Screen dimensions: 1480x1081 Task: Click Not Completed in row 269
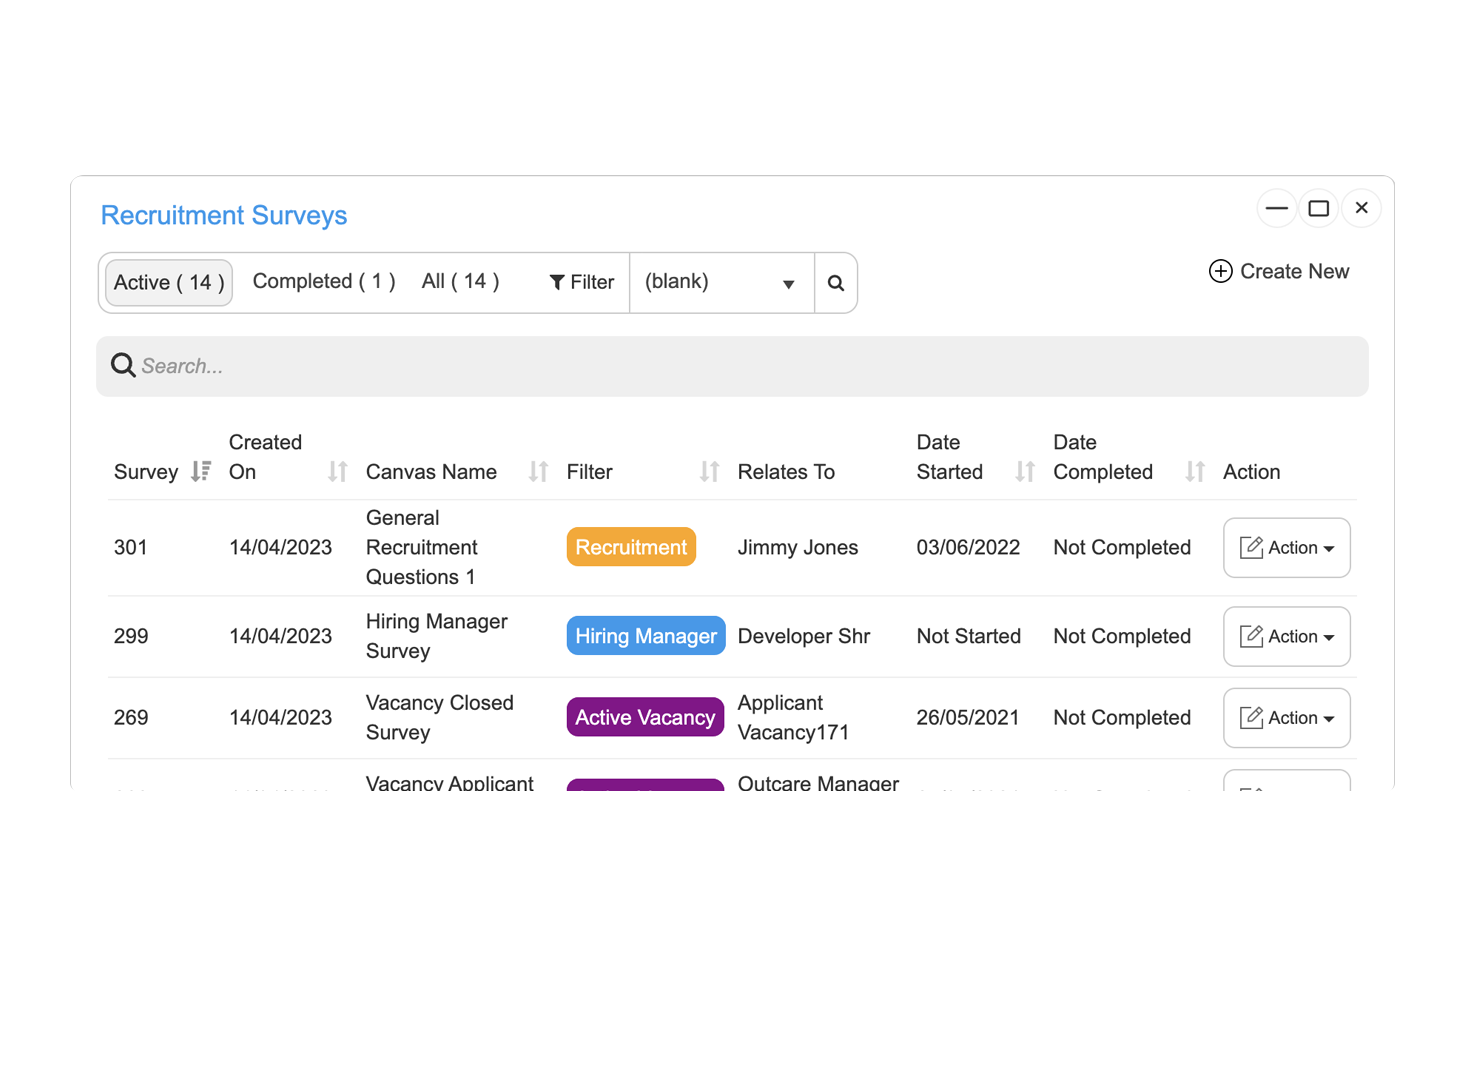(x=1122, y=717)
